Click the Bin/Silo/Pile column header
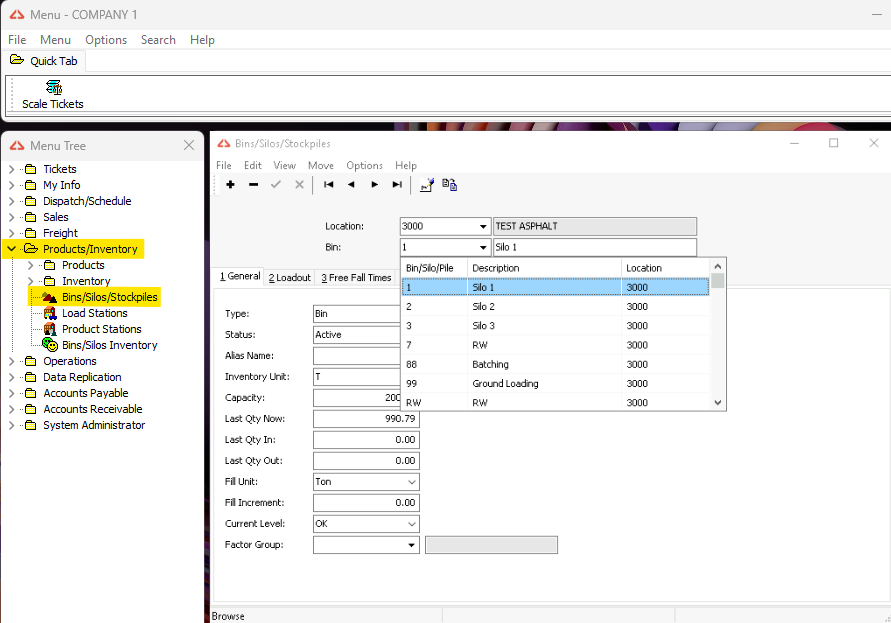 [x=435, y=268]
